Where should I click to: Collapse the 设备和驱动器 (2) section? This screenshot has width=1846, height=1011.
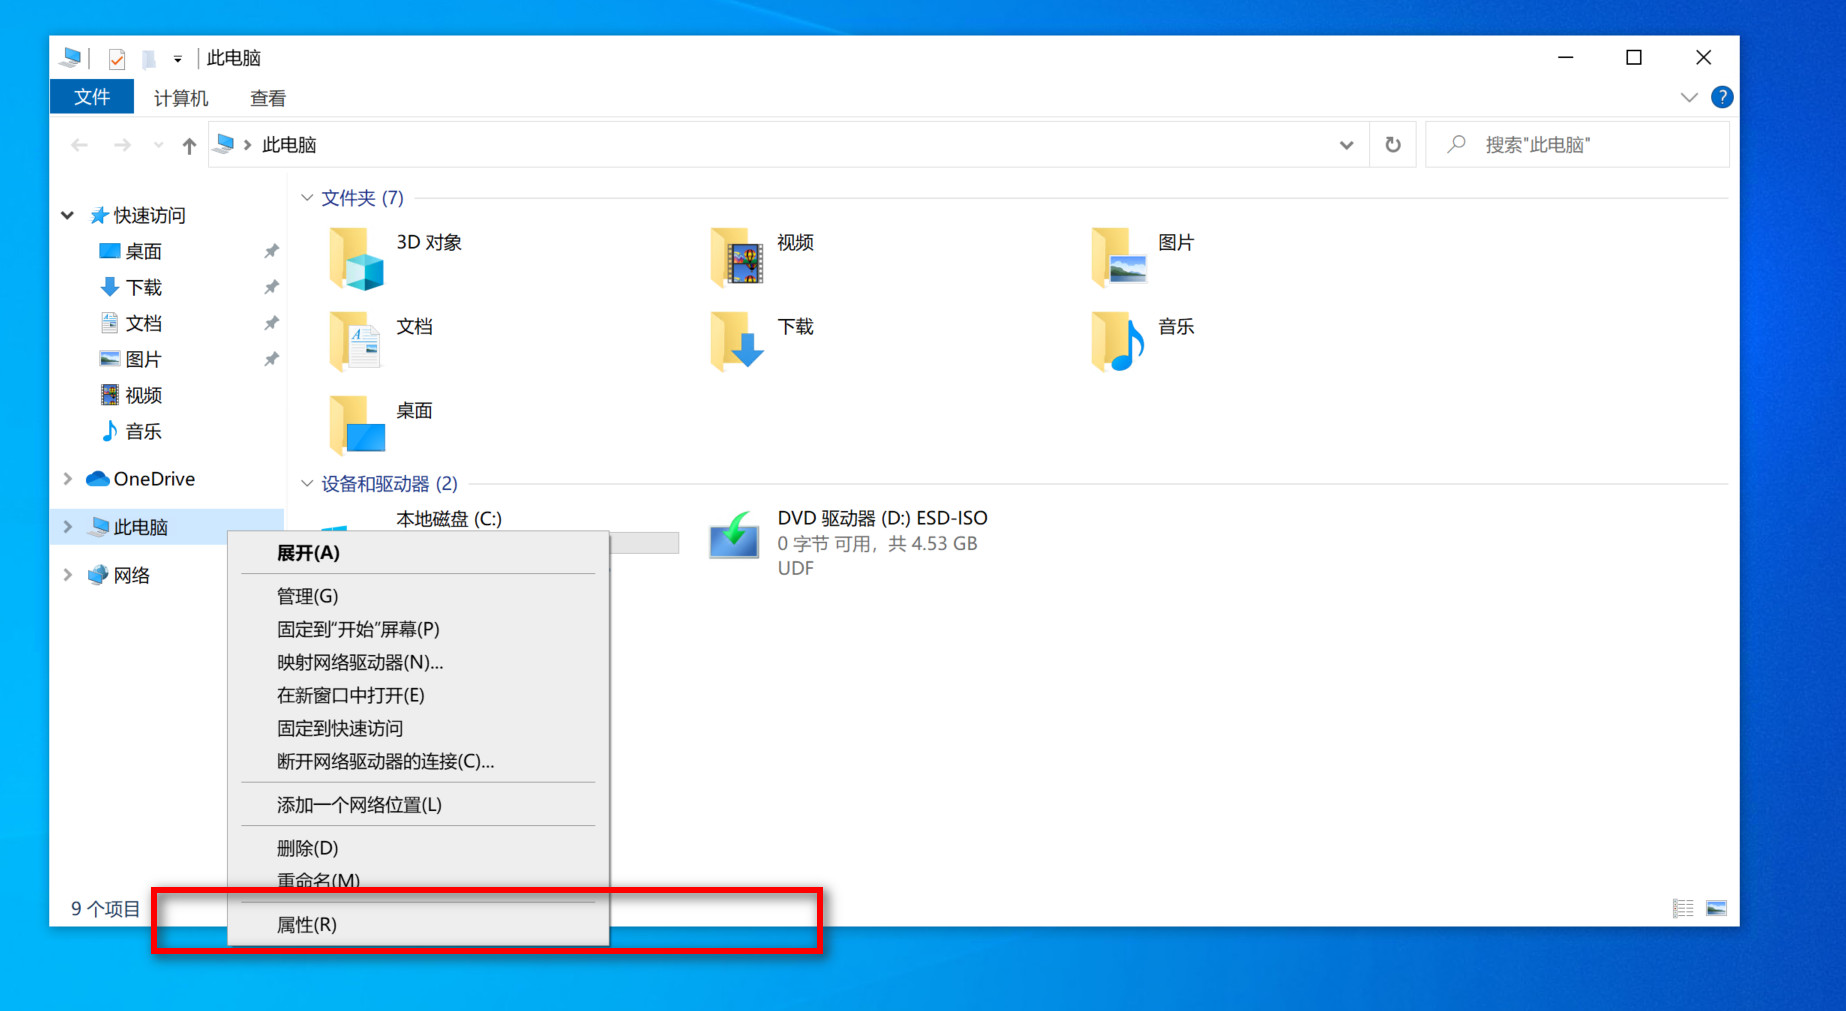(x=307, y=483)
